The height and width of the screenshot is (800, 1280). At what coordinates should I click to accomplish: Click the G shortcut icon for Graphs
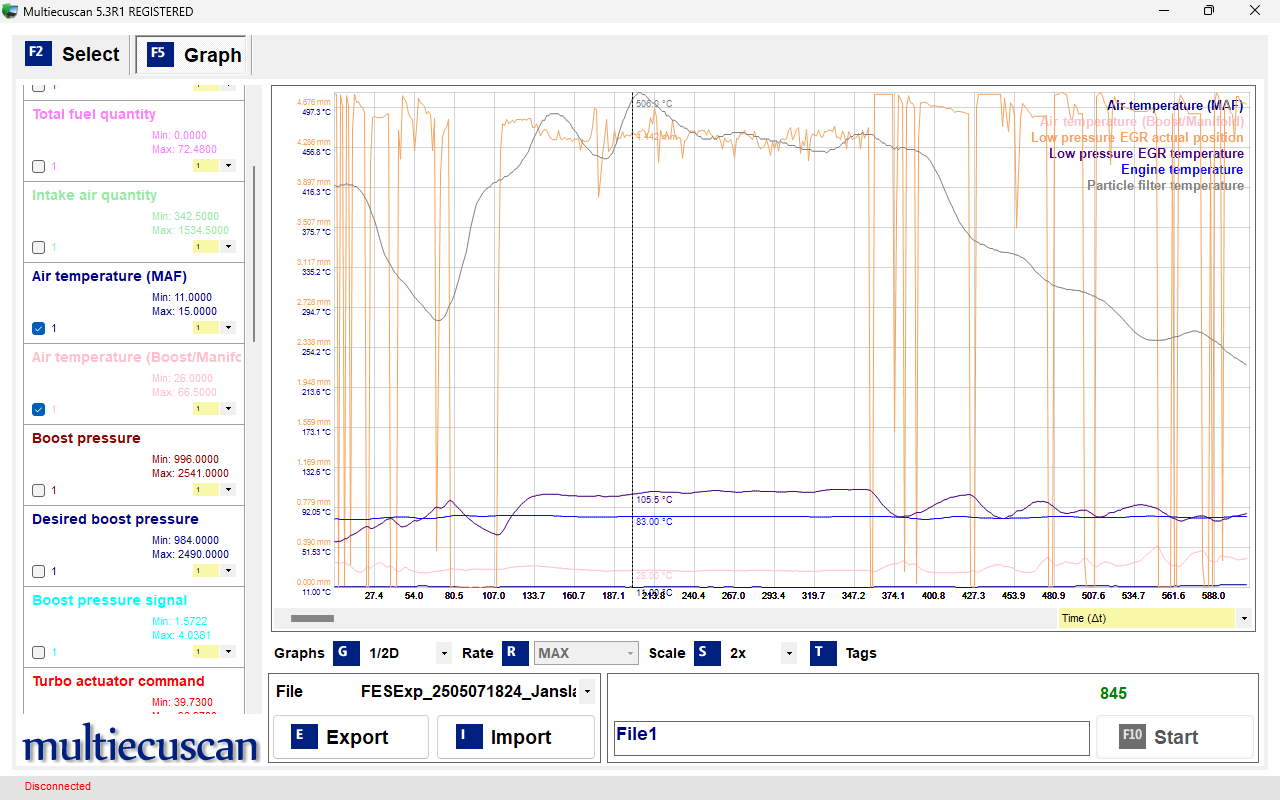346,653
